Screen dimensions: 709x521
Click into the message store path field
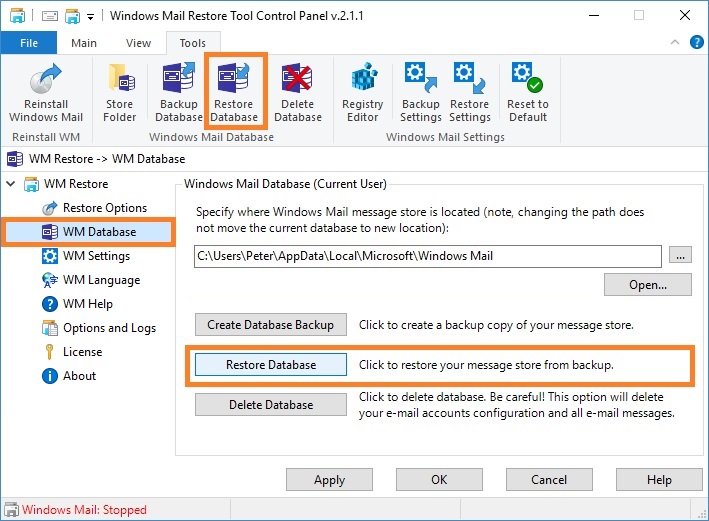pyautogui.click(x=428, y=256)
